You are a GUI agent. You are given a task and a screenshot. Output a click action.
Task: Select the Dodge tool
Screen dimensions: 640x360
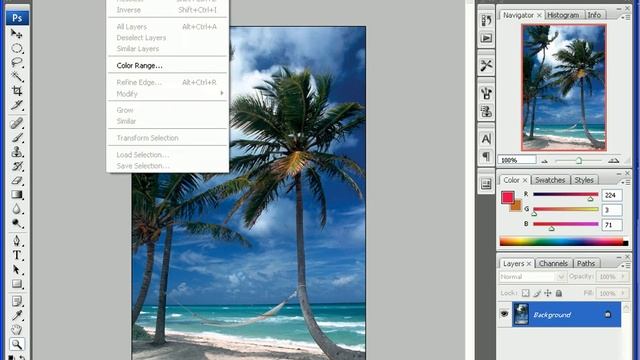pos(16,223)
